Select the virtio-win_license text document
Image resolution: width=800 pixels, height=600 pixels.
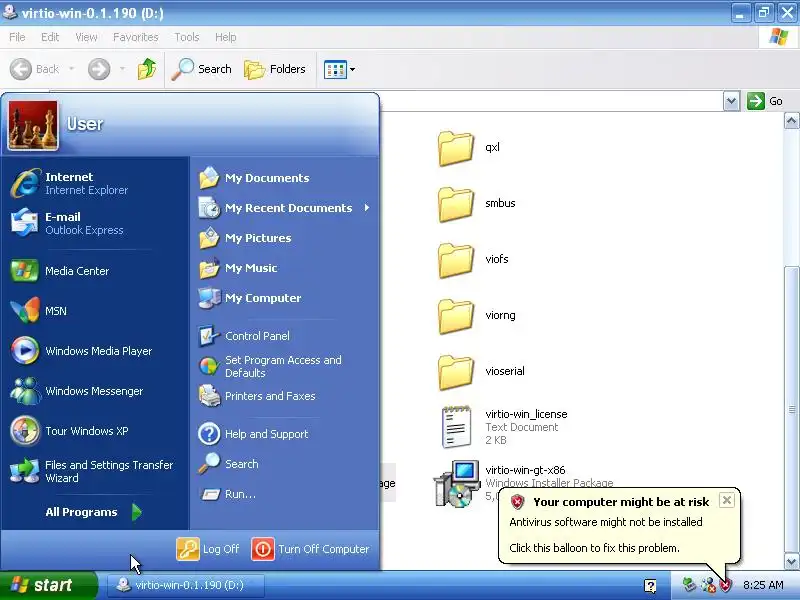click(x=504, y=427)
